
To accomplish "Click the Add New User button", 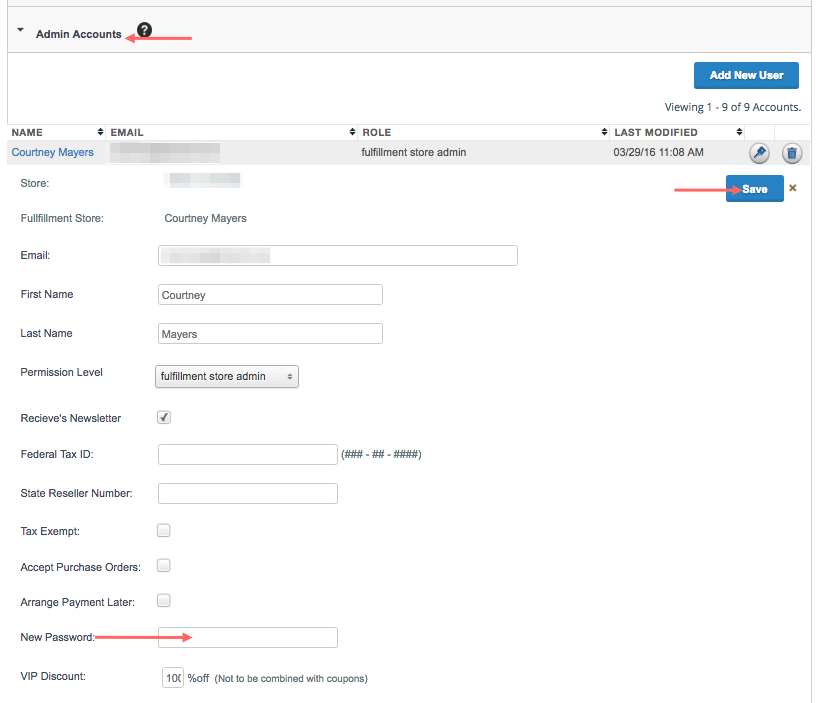I will (746, 75).
